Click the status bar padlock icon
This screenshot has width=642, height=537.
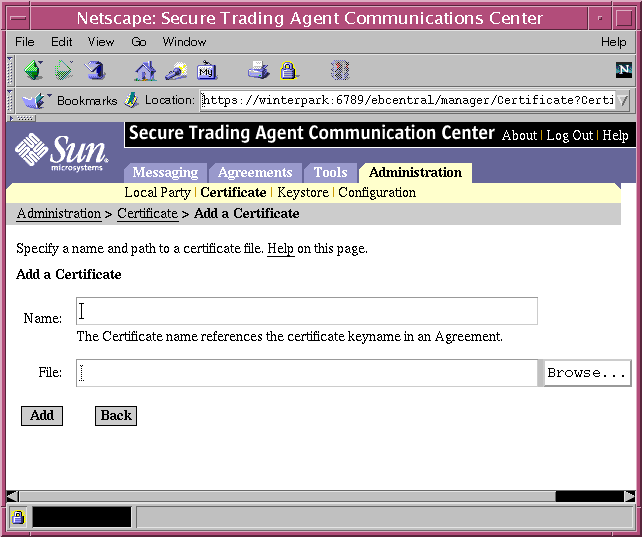pyautogui.click(x=18, y=517)
